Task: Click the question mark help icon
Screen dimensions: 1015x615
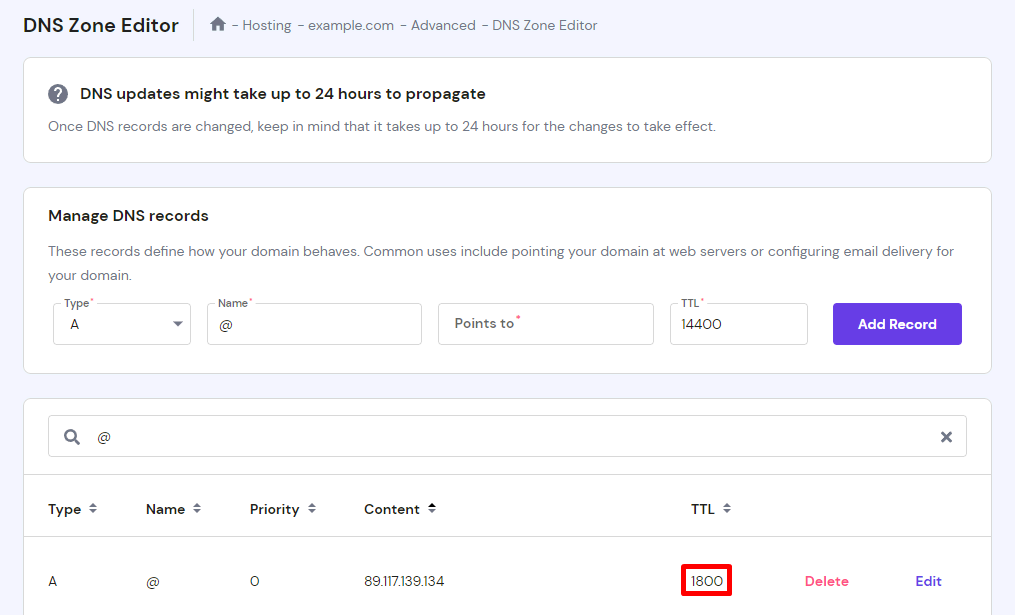Action: pyautogui.click(x=58, y=94)
